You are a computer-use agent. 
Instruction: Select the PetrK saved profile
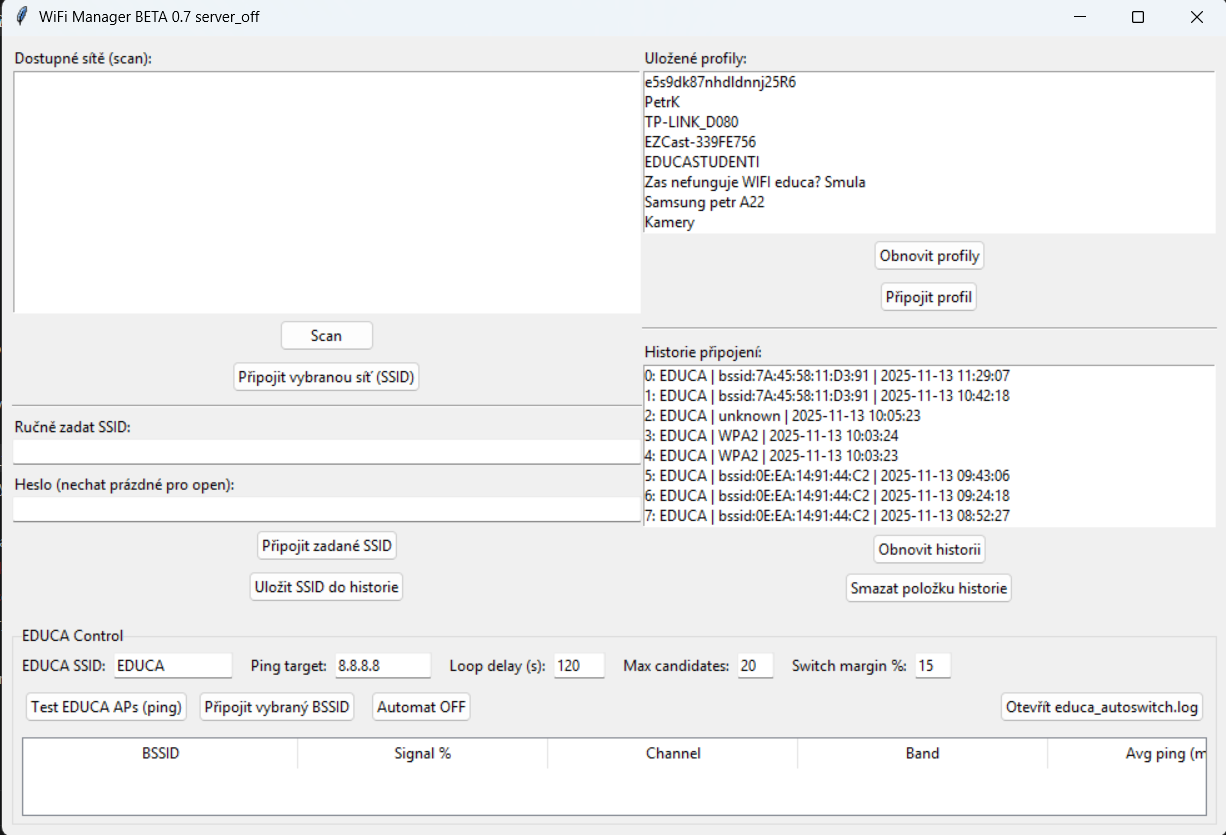click(x=929, y=102)
